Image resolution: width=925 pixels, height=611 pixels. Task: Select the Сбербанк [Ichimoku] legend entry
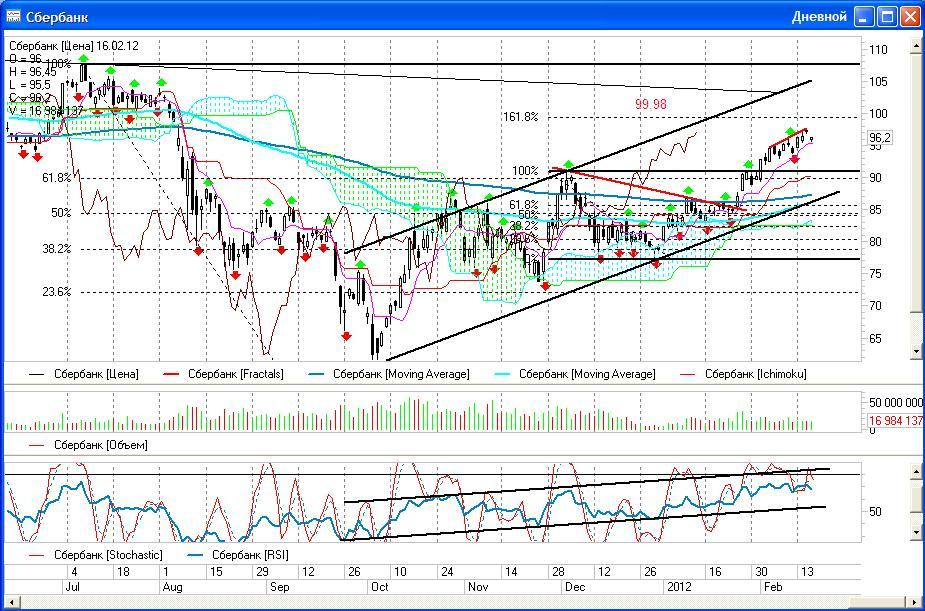click(755, 374)
